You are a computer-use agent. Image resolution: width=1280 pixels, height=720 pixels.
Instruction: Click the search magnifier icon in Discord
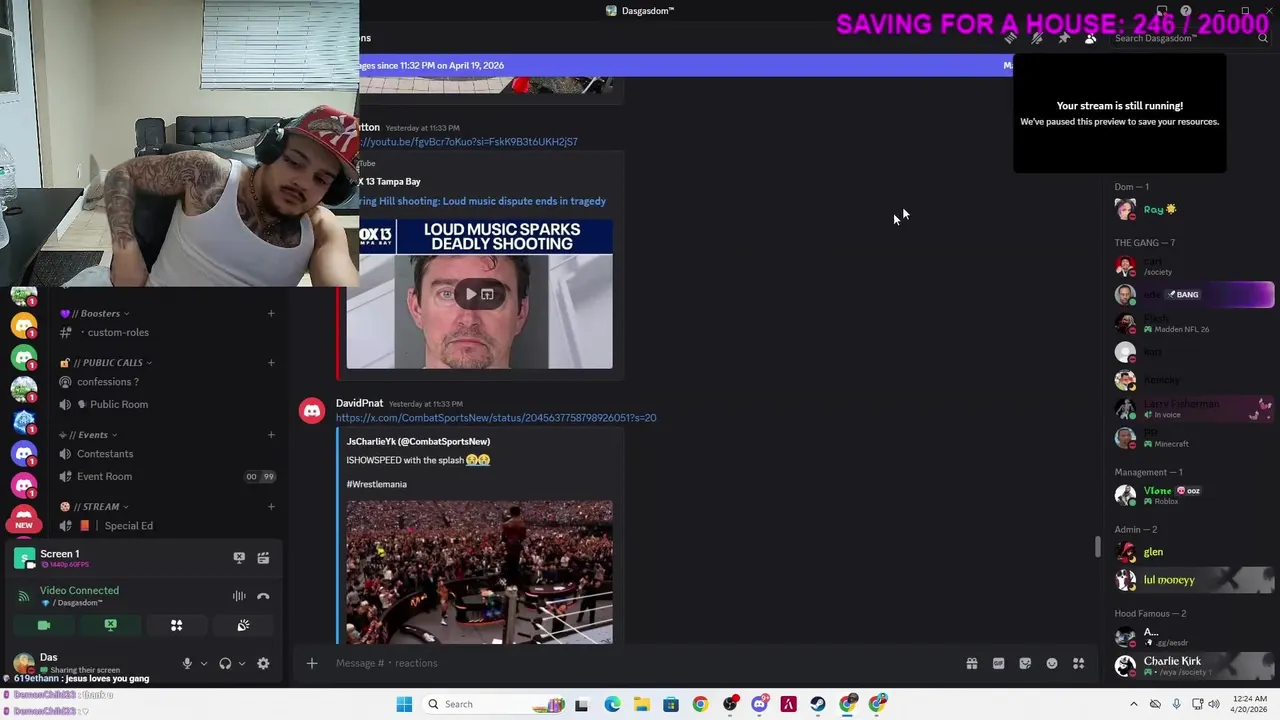point(1263,38)
